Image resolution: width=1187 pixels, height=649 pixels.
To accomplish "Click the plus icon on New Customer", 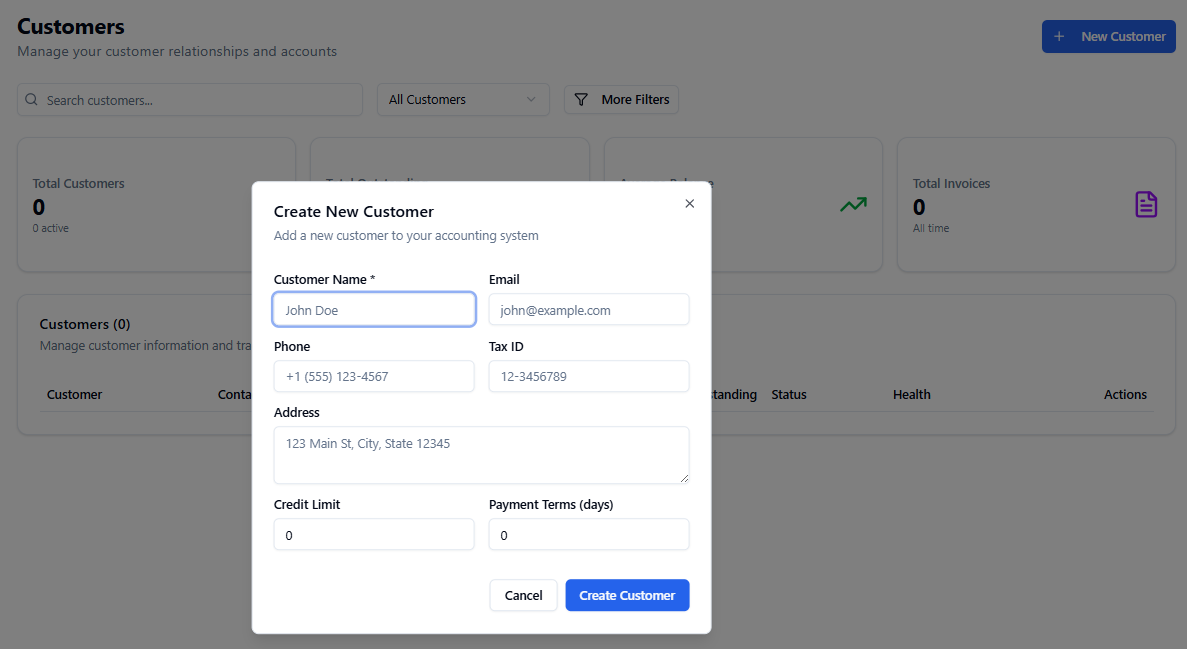I will (x=1059, y=37).
